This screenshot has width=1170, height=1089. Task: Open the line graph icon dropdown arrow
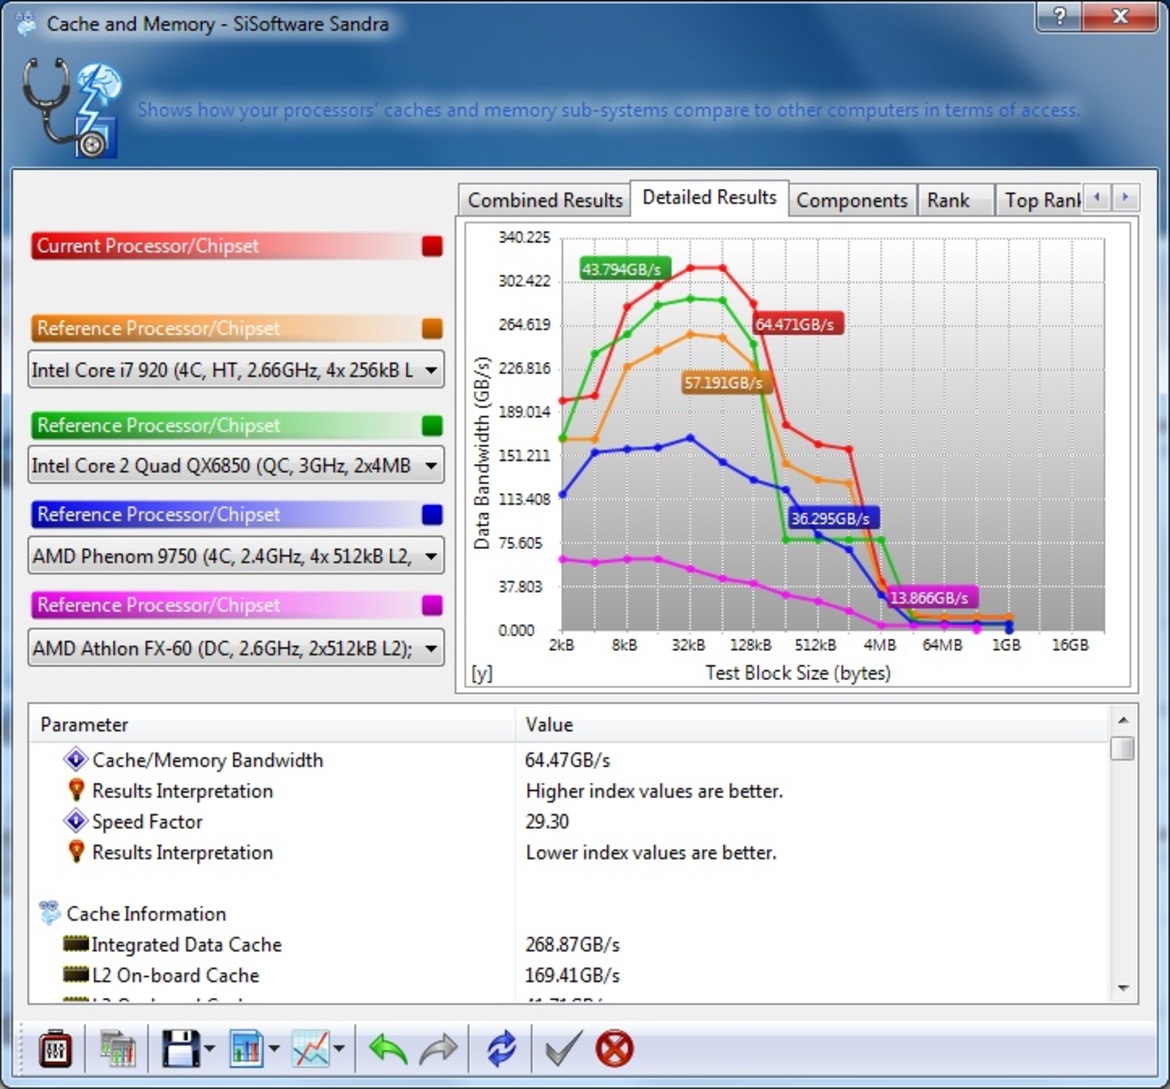coord(340,1049)
